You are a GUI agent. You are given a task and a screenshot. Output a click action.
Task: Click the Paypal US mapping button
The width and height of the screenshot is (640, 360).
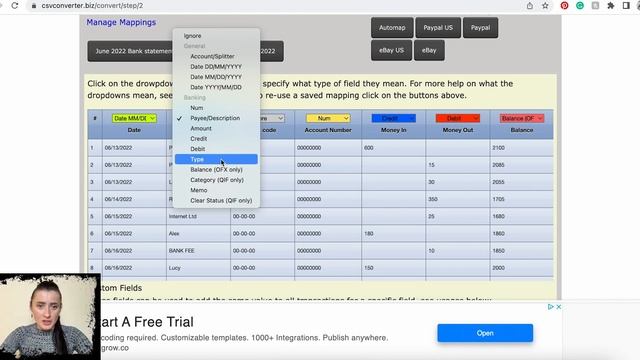pos(438,28)
